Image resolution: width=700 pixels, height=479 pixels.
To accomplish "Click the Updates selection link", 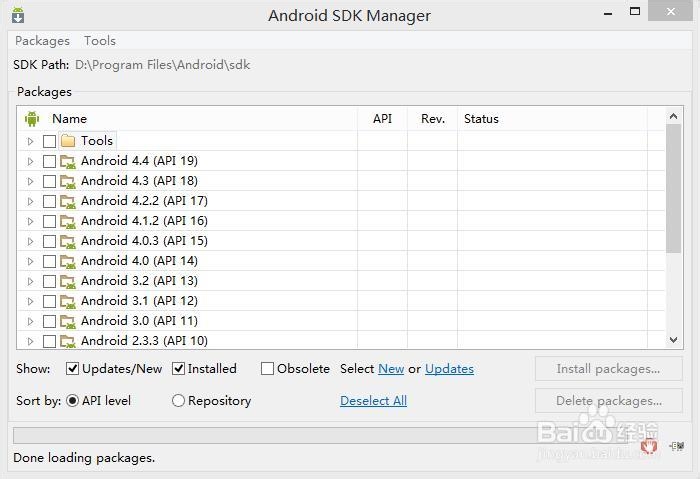I will click(x=449, y=369).
